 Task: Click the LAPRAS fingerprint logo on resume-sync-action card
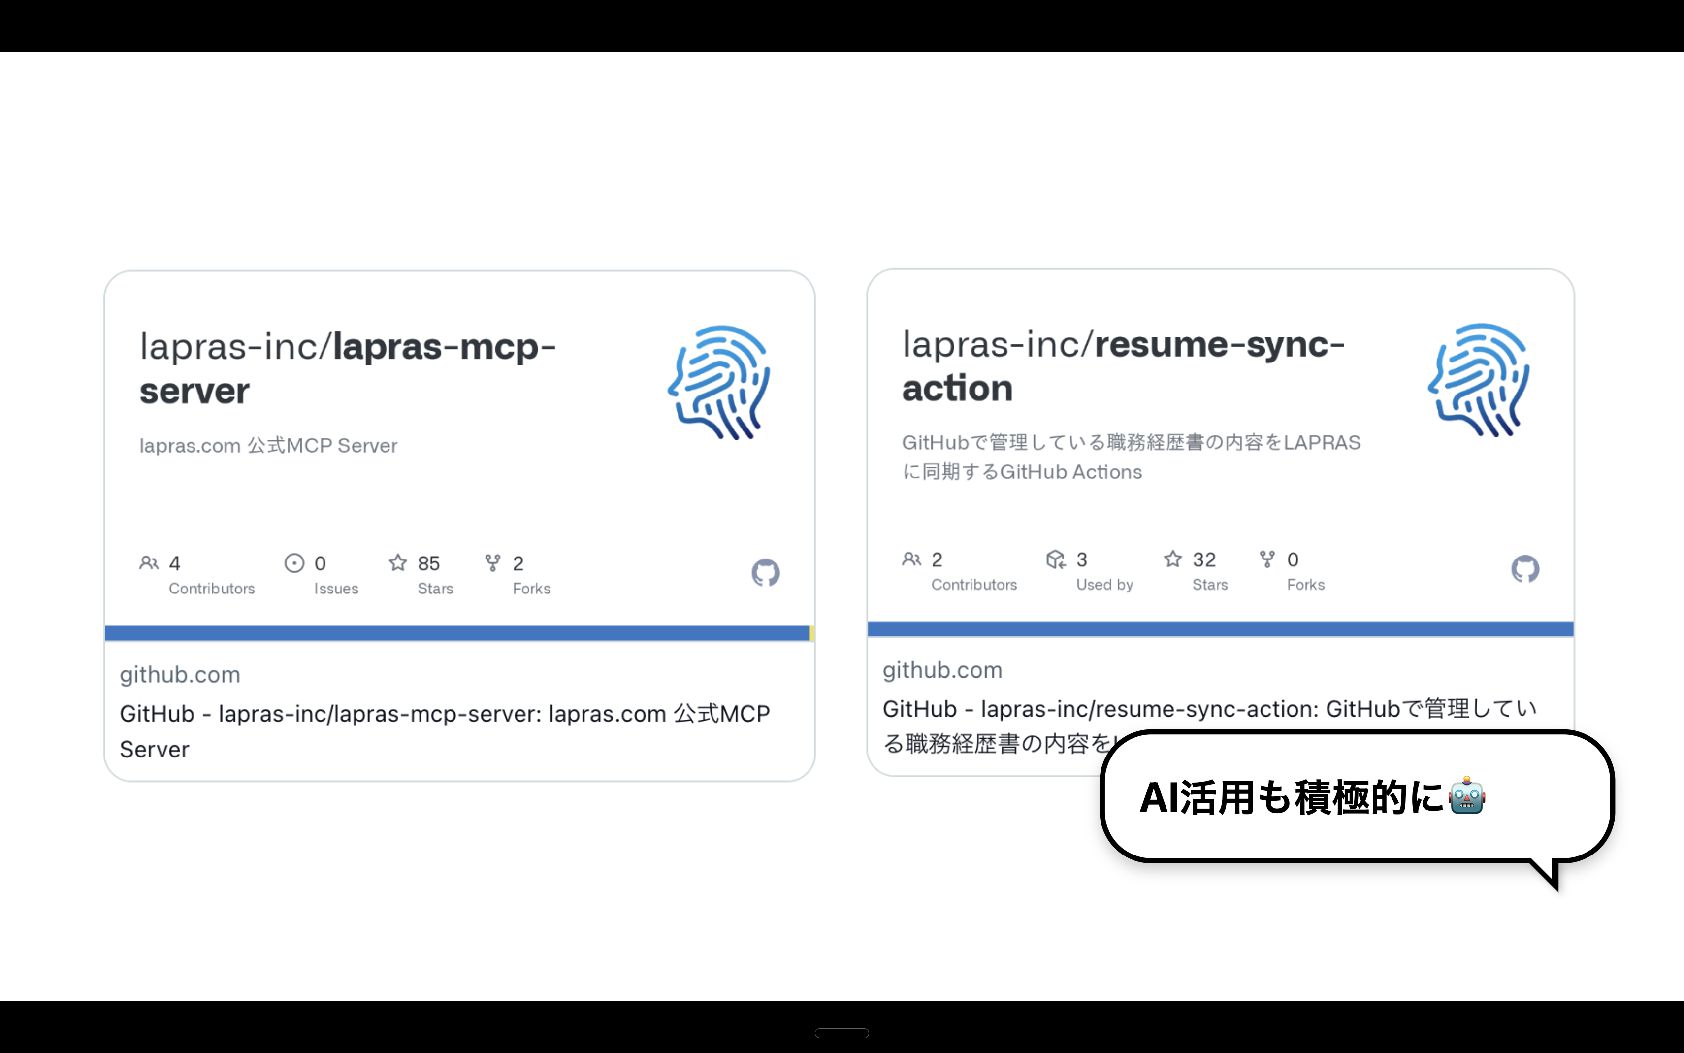click(x=1479, y=379)
